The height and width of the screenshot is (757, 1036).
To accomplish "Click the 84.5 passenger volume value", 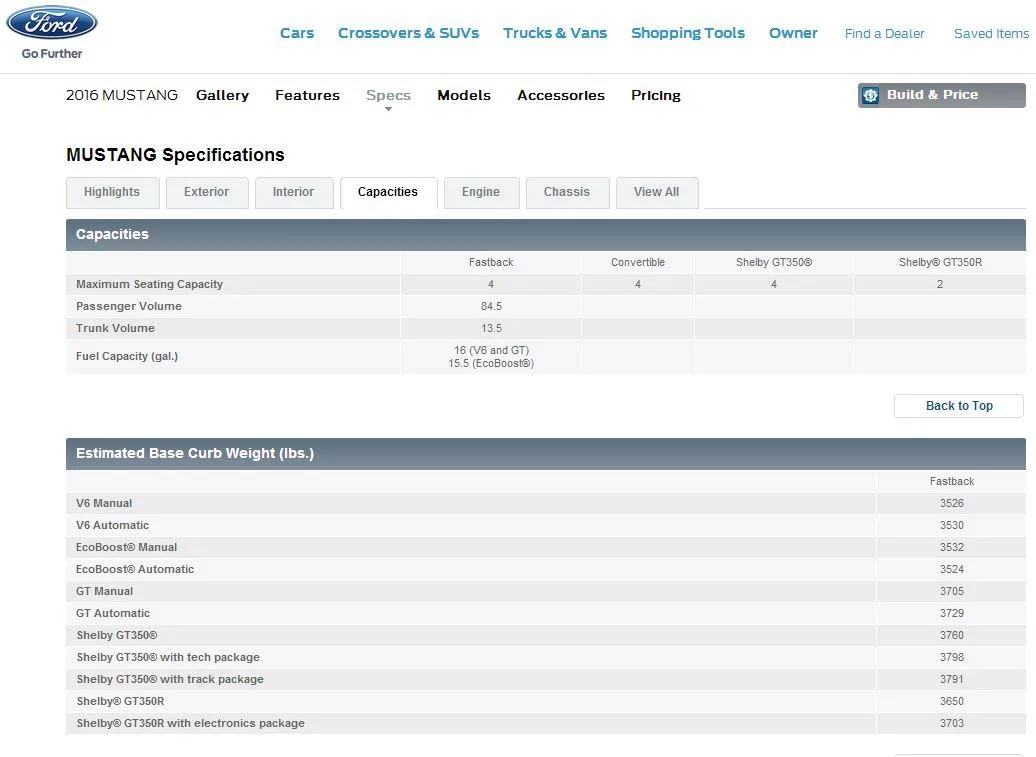I will pyautogui.click(x=491, y=306).
